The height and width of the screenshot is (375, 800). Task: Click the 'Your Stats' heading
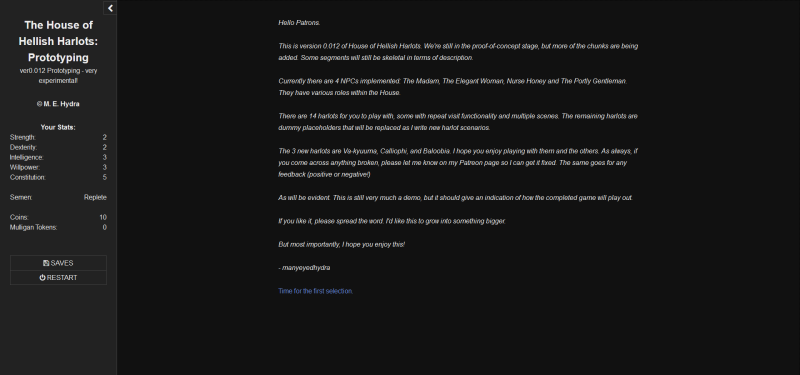pyautogui.click(x=58, y=128)
